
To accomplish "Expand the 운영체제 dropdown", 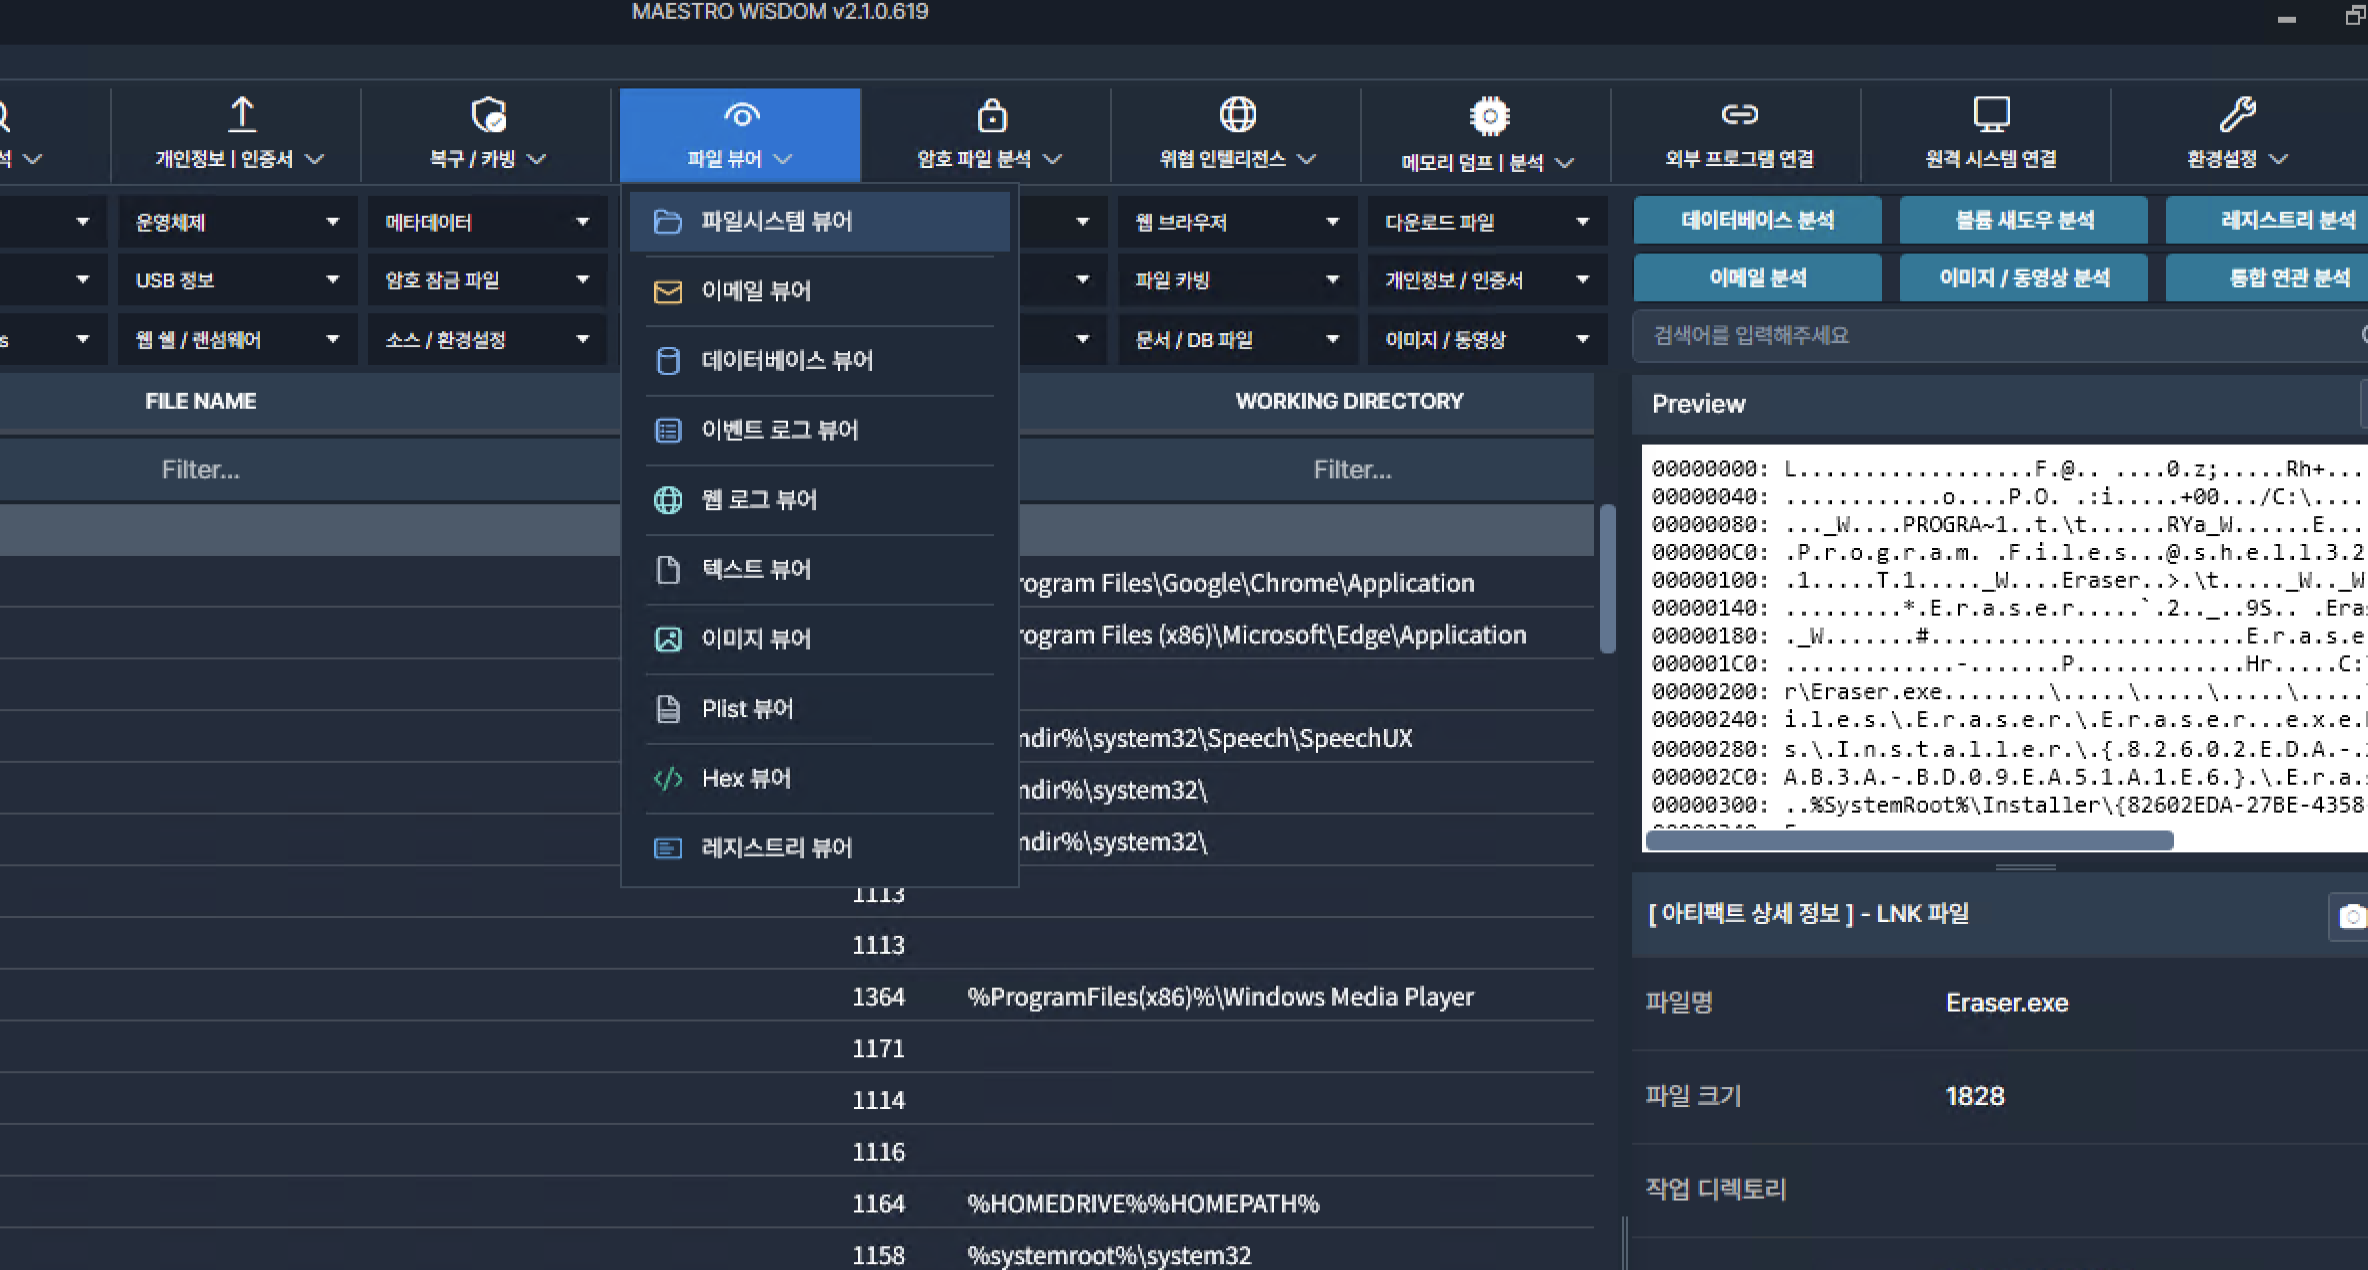I will pos(238,222).
